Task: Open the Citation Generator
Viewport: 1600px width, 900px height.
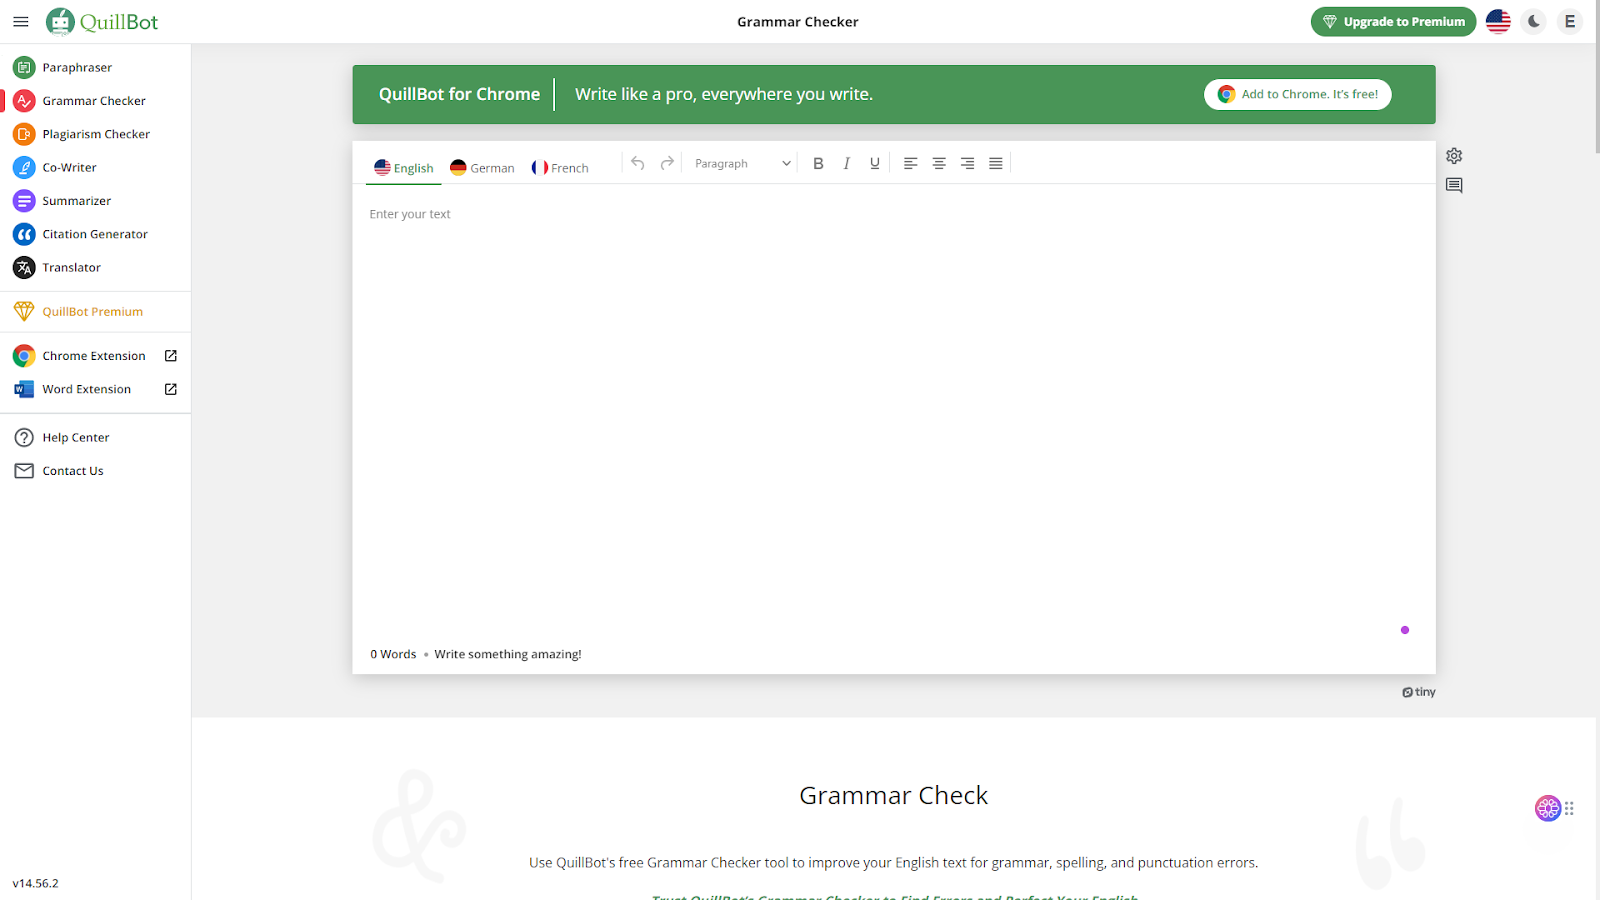Action: click(95, 234)
